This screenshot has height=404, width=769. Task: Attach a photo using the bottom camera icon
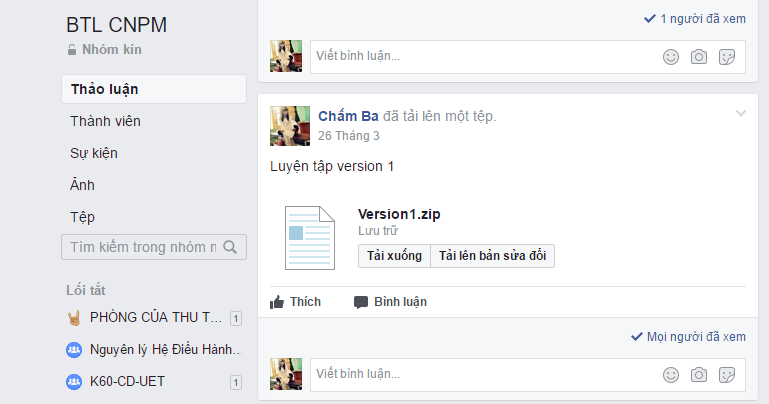pos(699,375)
